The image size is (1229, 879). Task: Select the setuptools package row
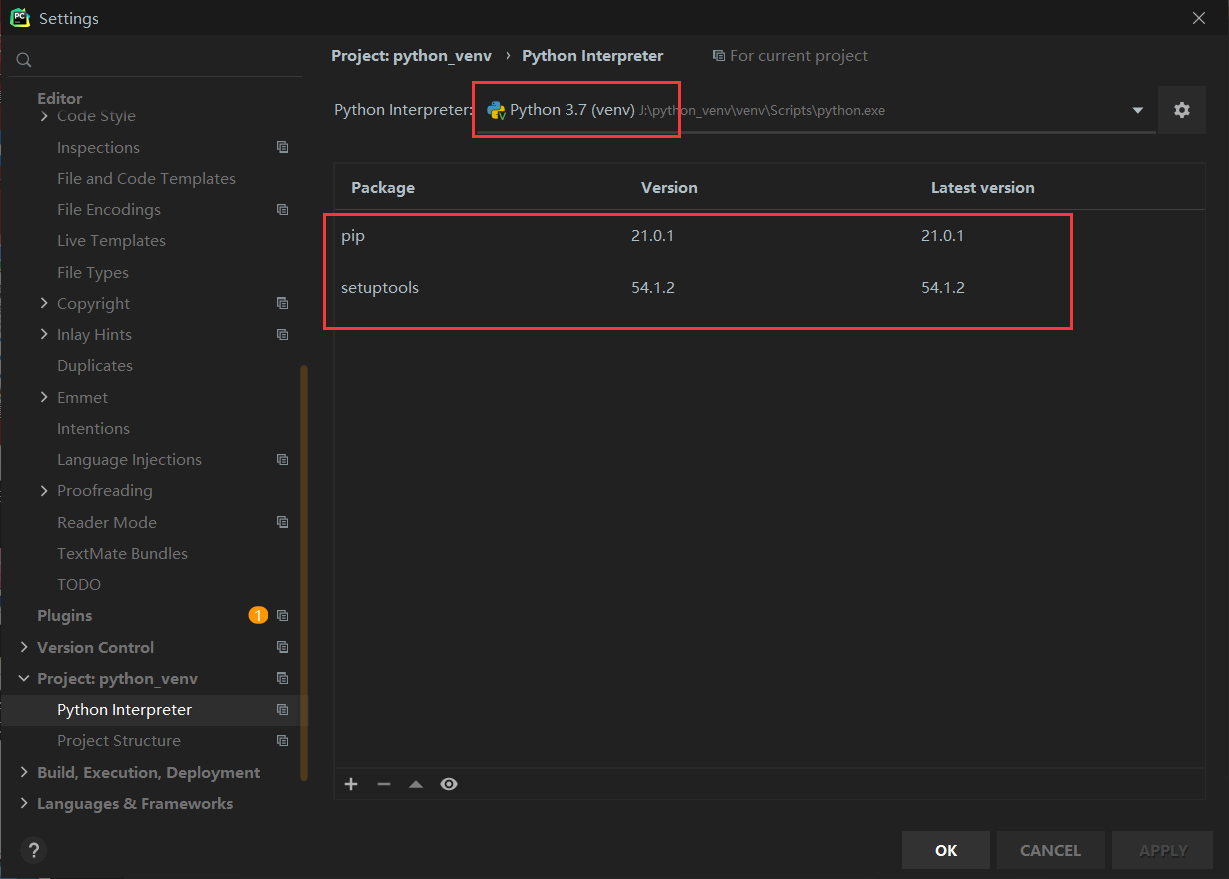pyautogui.click(x=769, y=288)
